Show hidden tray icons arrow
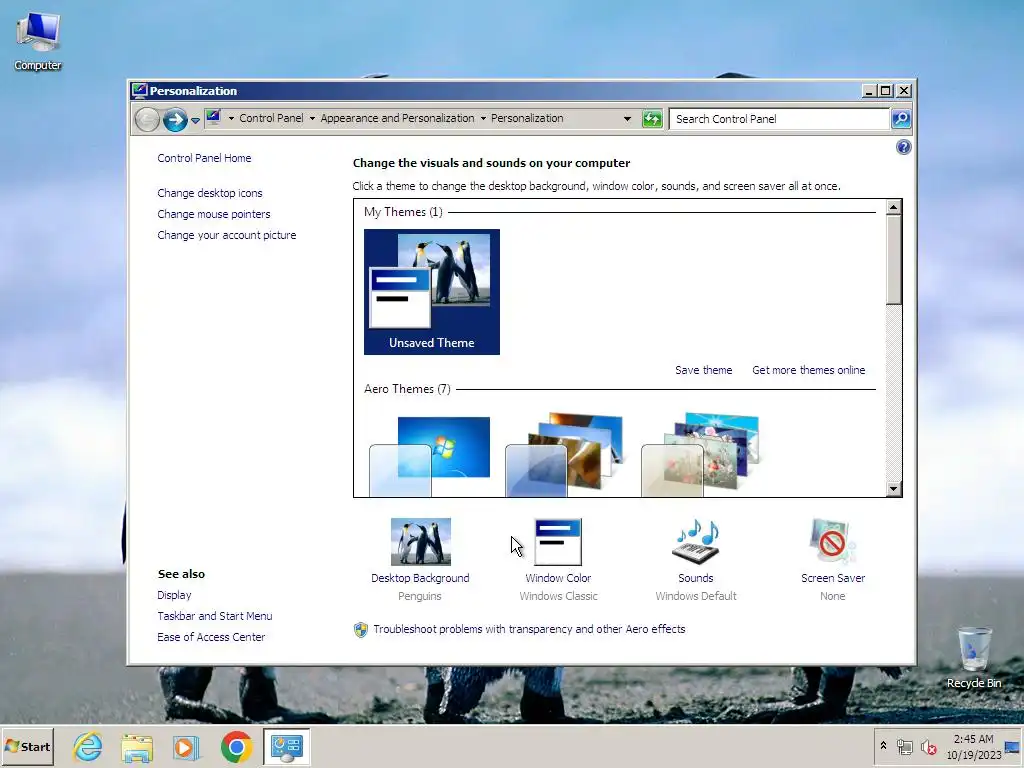Viewport: 1024px width, 768px height. pos(884,745)
